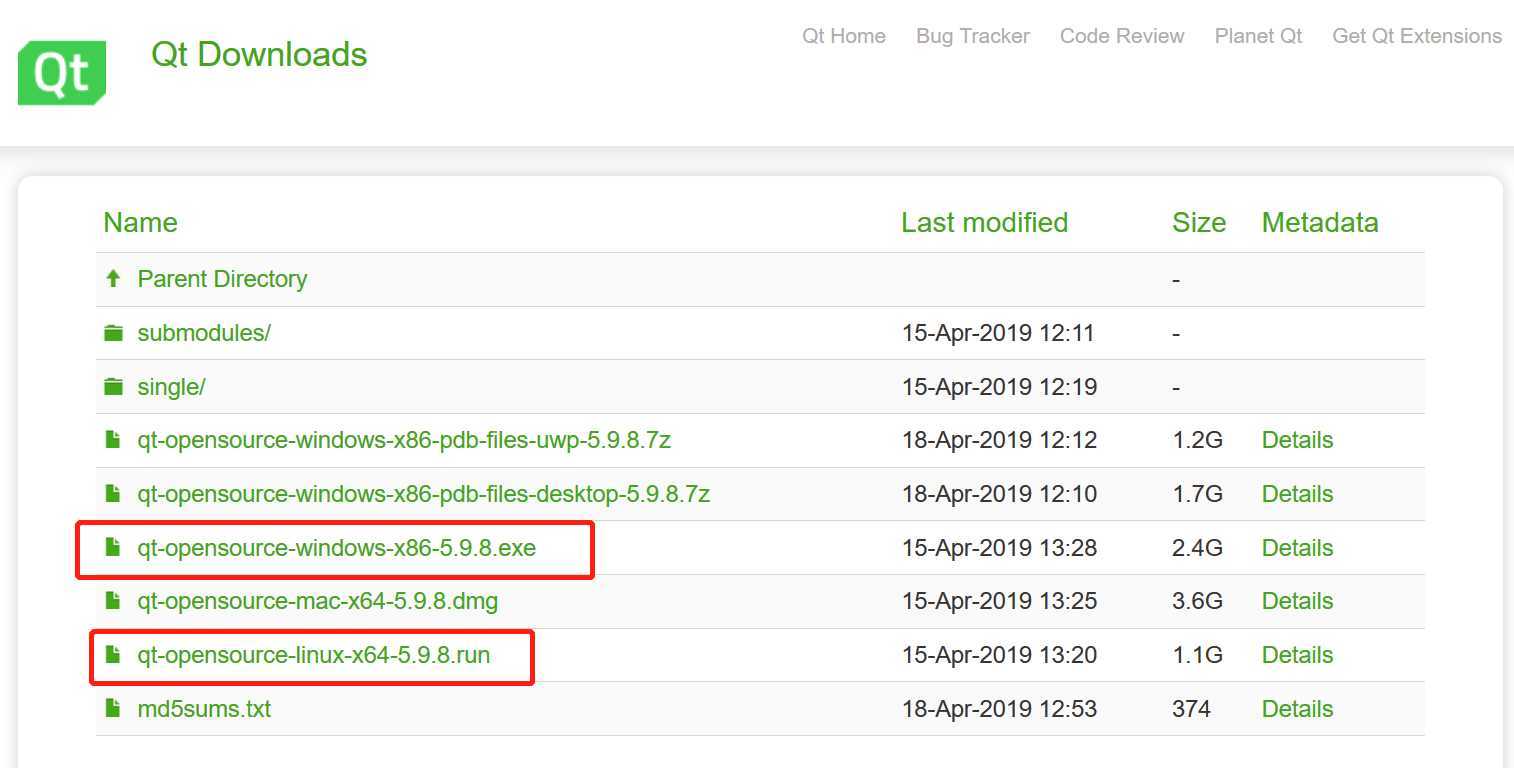Click file icon of pdb-files-desktop-5.9.8.7z
This screenshot has height=768, width=1514.
click(113, 494)
